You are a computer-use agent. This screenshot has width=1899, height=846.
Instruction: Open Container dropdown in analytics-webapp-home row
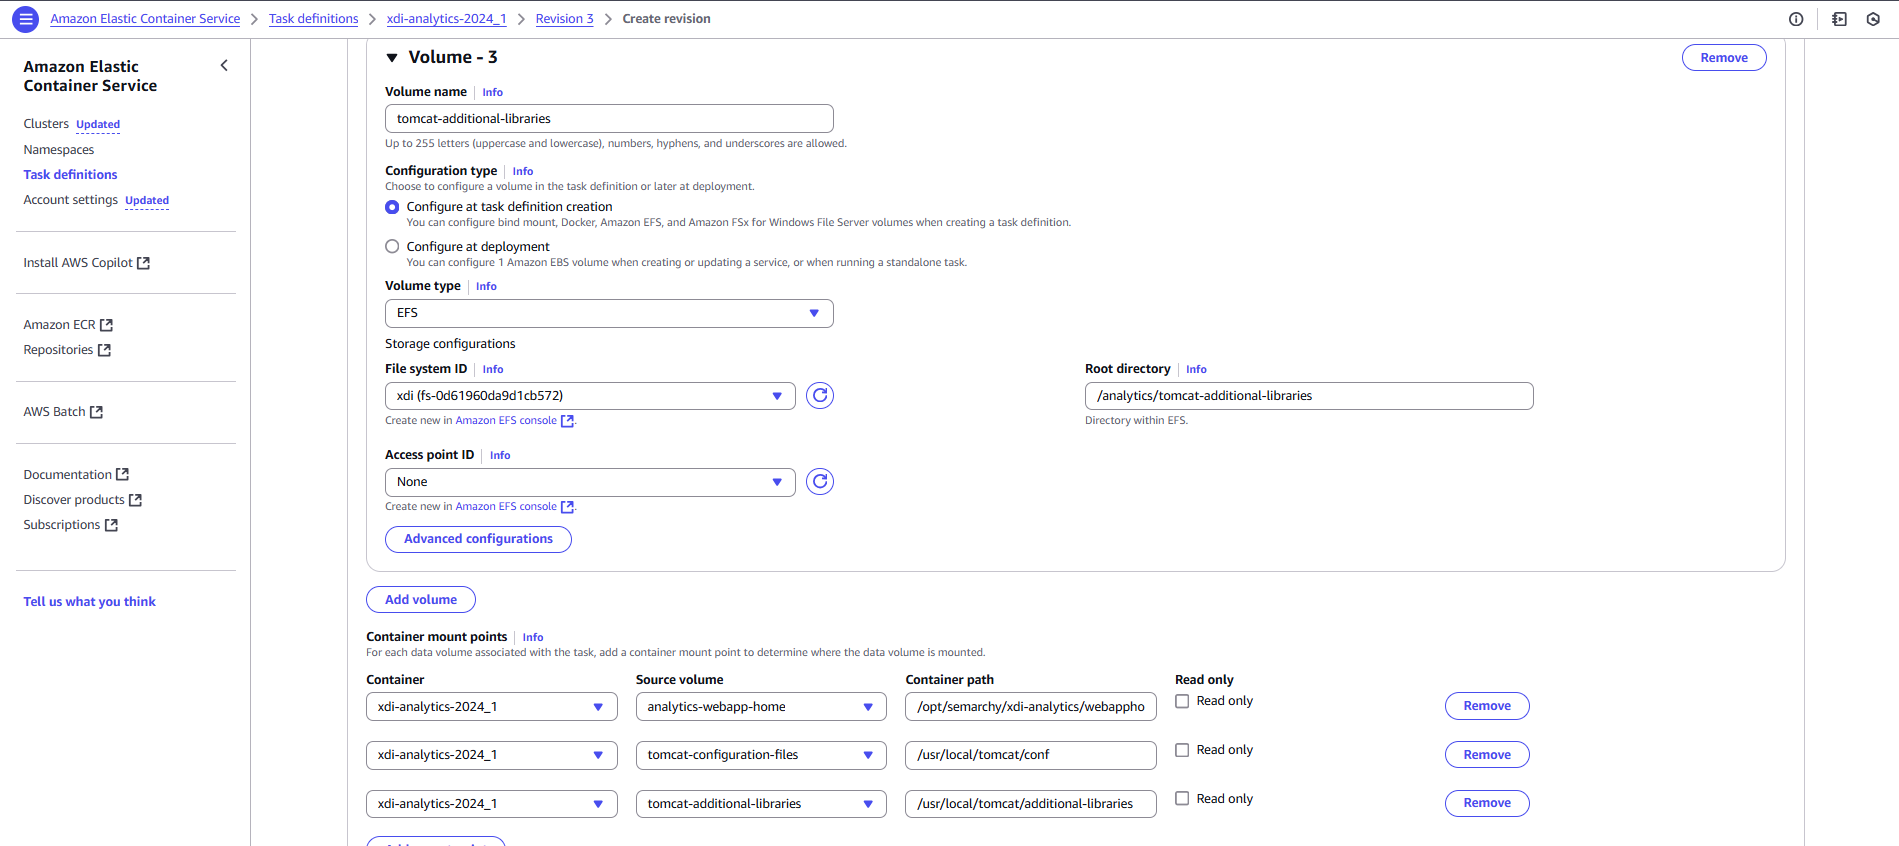point(491,707)
